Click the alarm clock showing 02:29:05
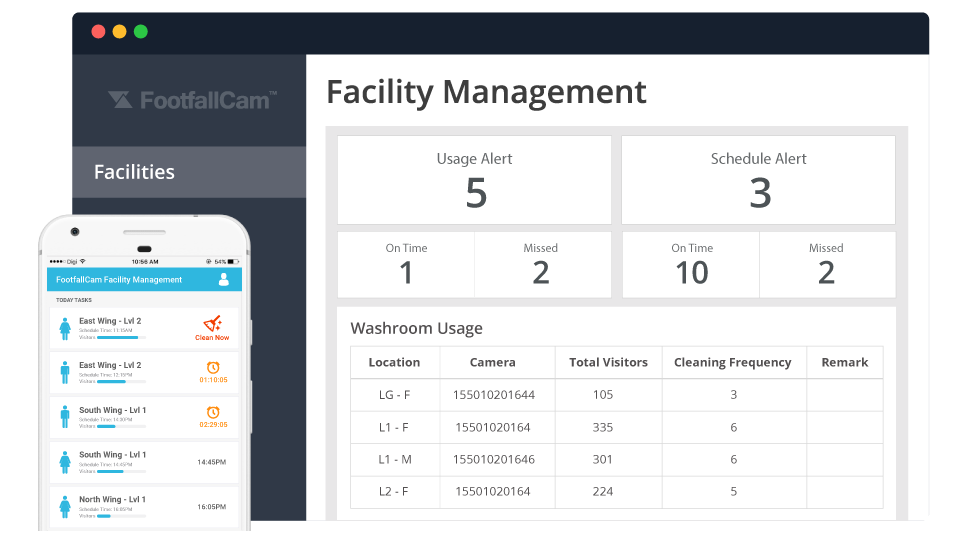 213,412
